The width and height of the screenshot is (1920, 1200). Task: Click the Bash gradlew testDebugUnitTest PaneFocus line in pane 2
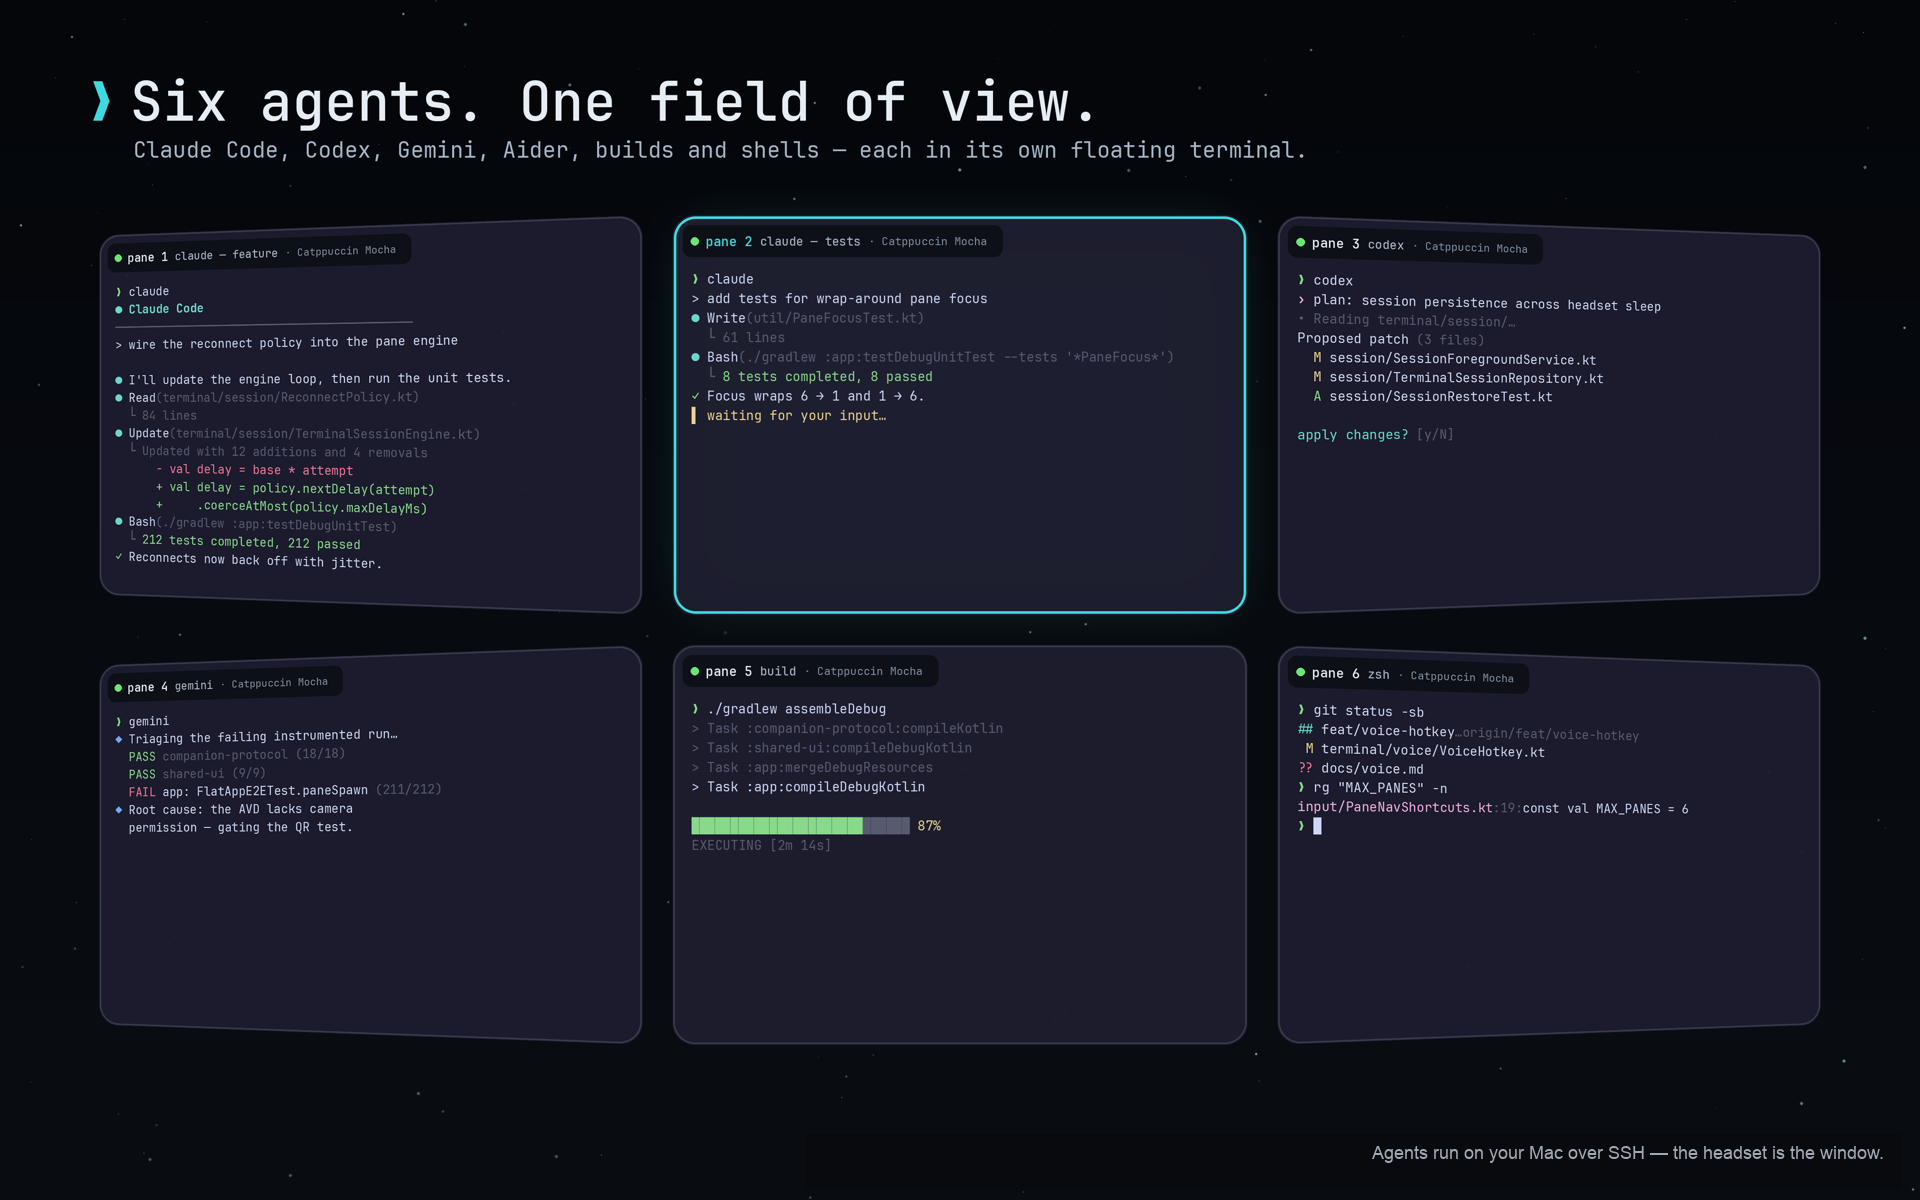pyautogui.click(x=940, y=357)
